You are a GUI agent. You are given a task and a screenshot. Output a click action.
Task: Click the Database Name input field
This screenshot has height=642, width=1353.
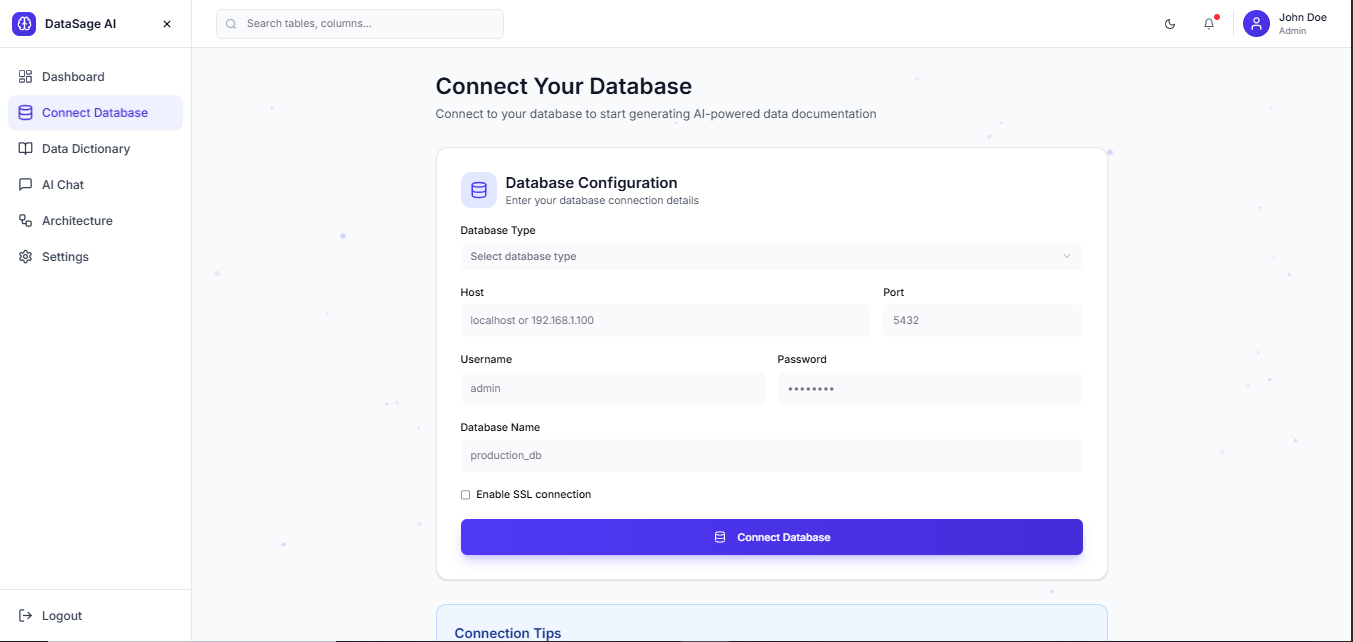coord(771,455)
